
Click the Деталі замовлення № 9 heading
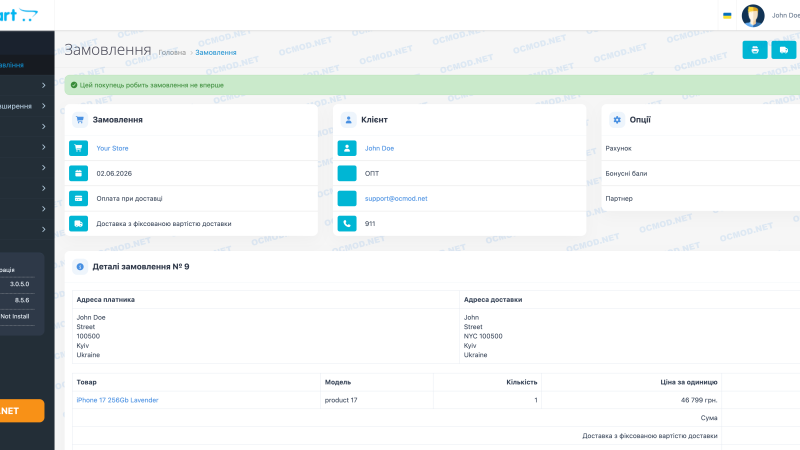tap(141, 266)
